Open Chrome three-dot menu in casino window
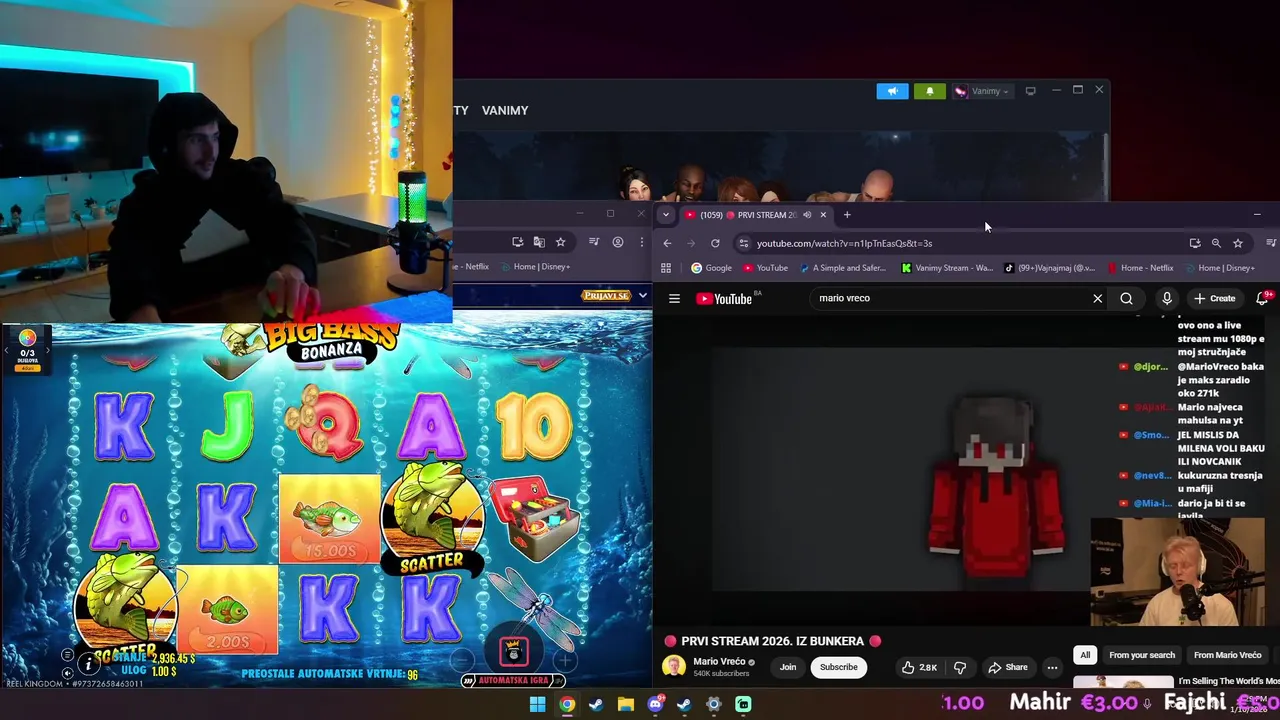The image size is (1280, 720). point(642,242)
